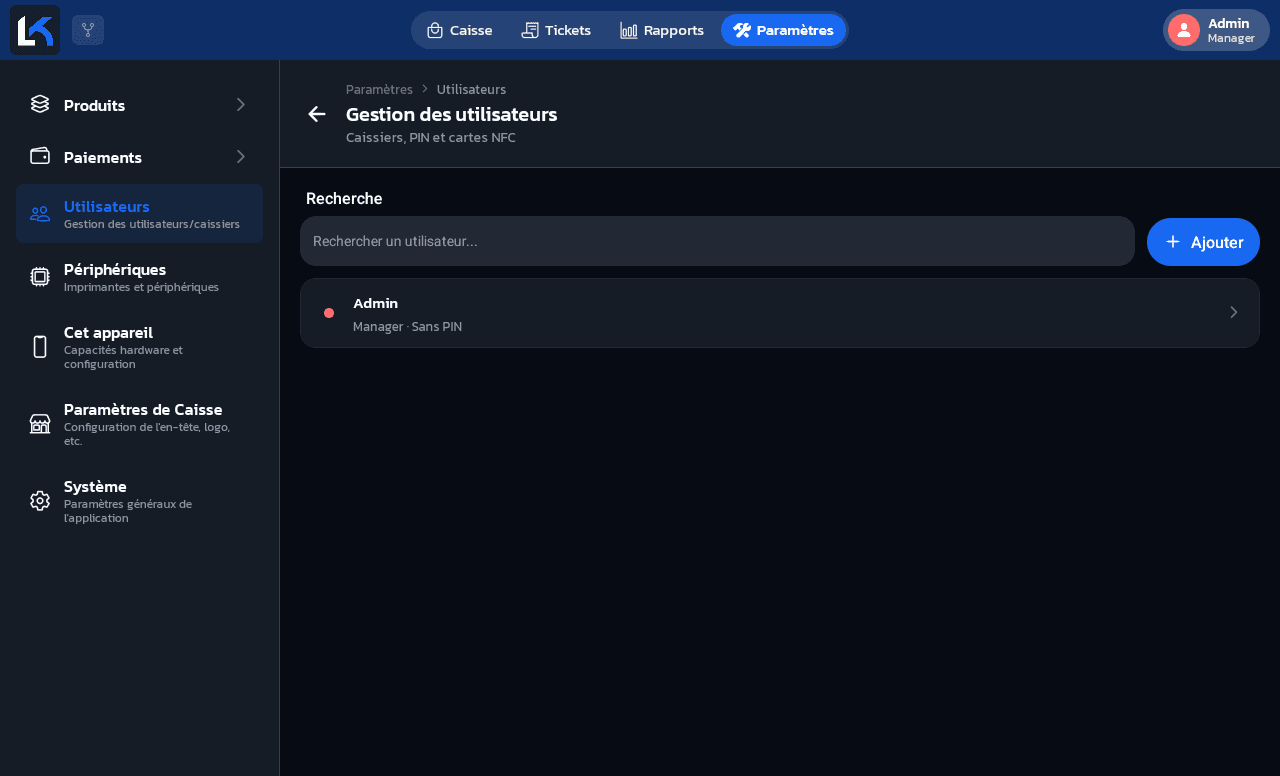Open the Caisse tab
The image size is (1280, 776).
460,30
